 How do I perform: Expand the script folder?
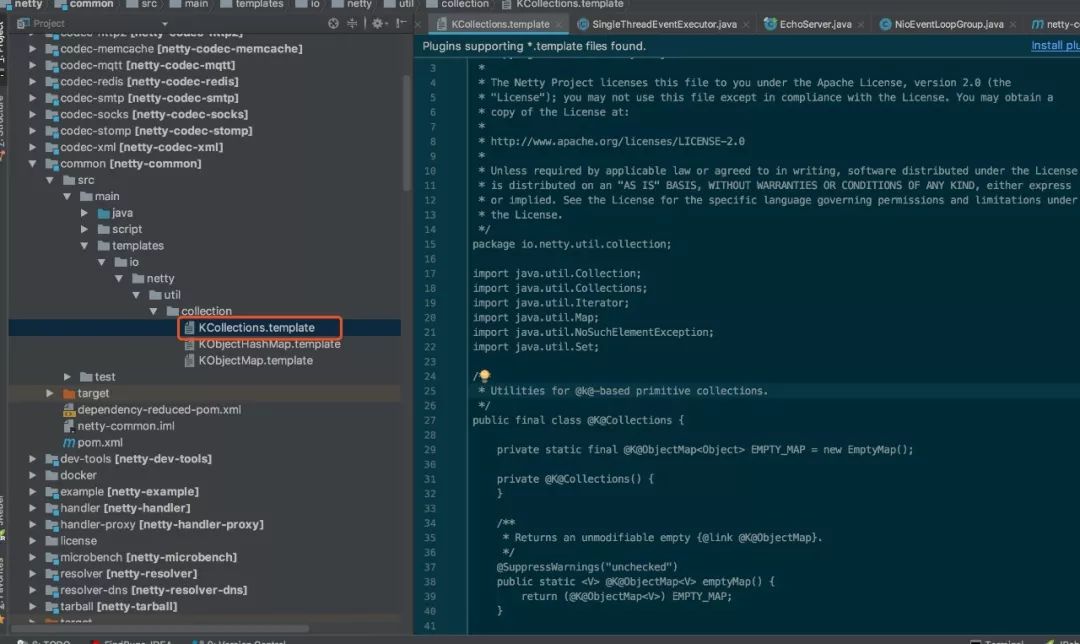84,229
